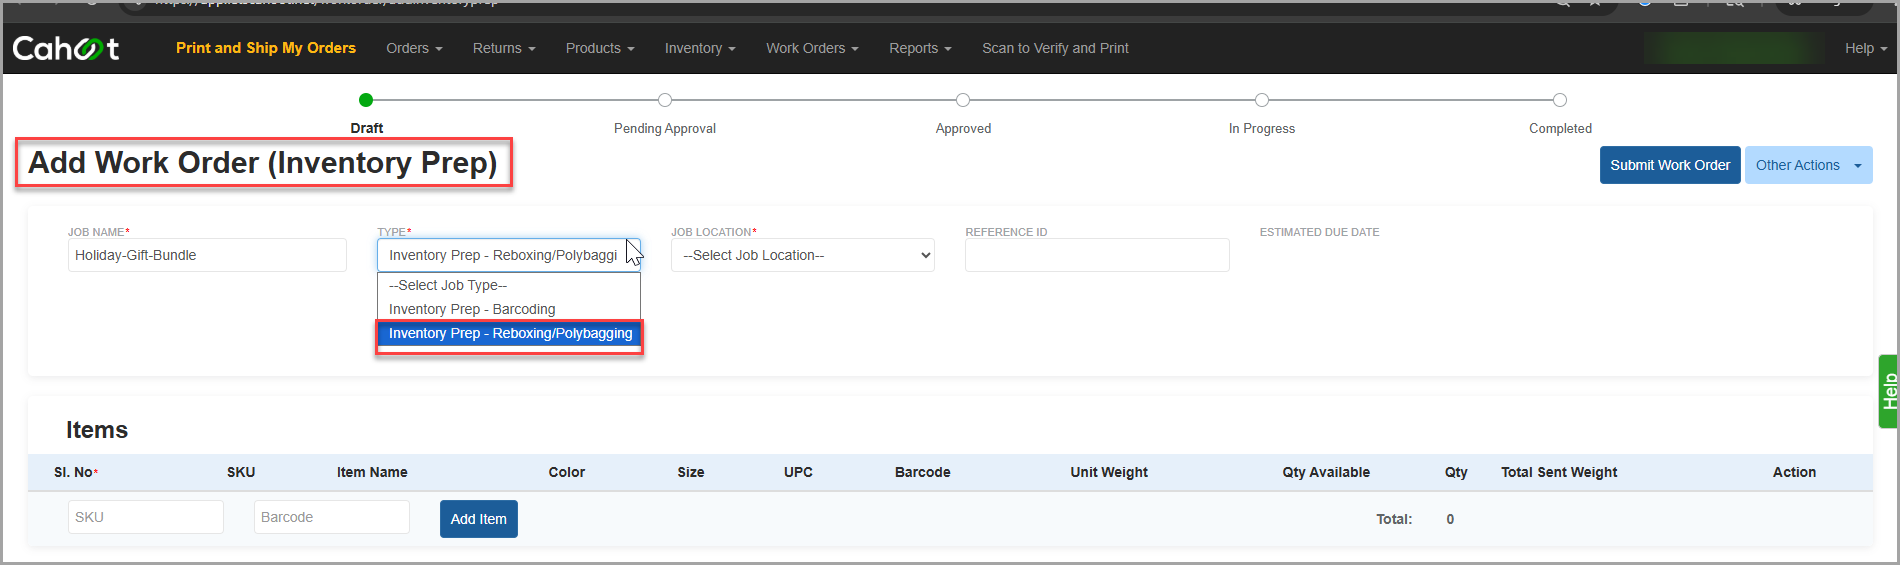The height and width of the screenshot is (565, 1900).
Task: Open Print and Ship My Orders
Action: click(266, 48)
